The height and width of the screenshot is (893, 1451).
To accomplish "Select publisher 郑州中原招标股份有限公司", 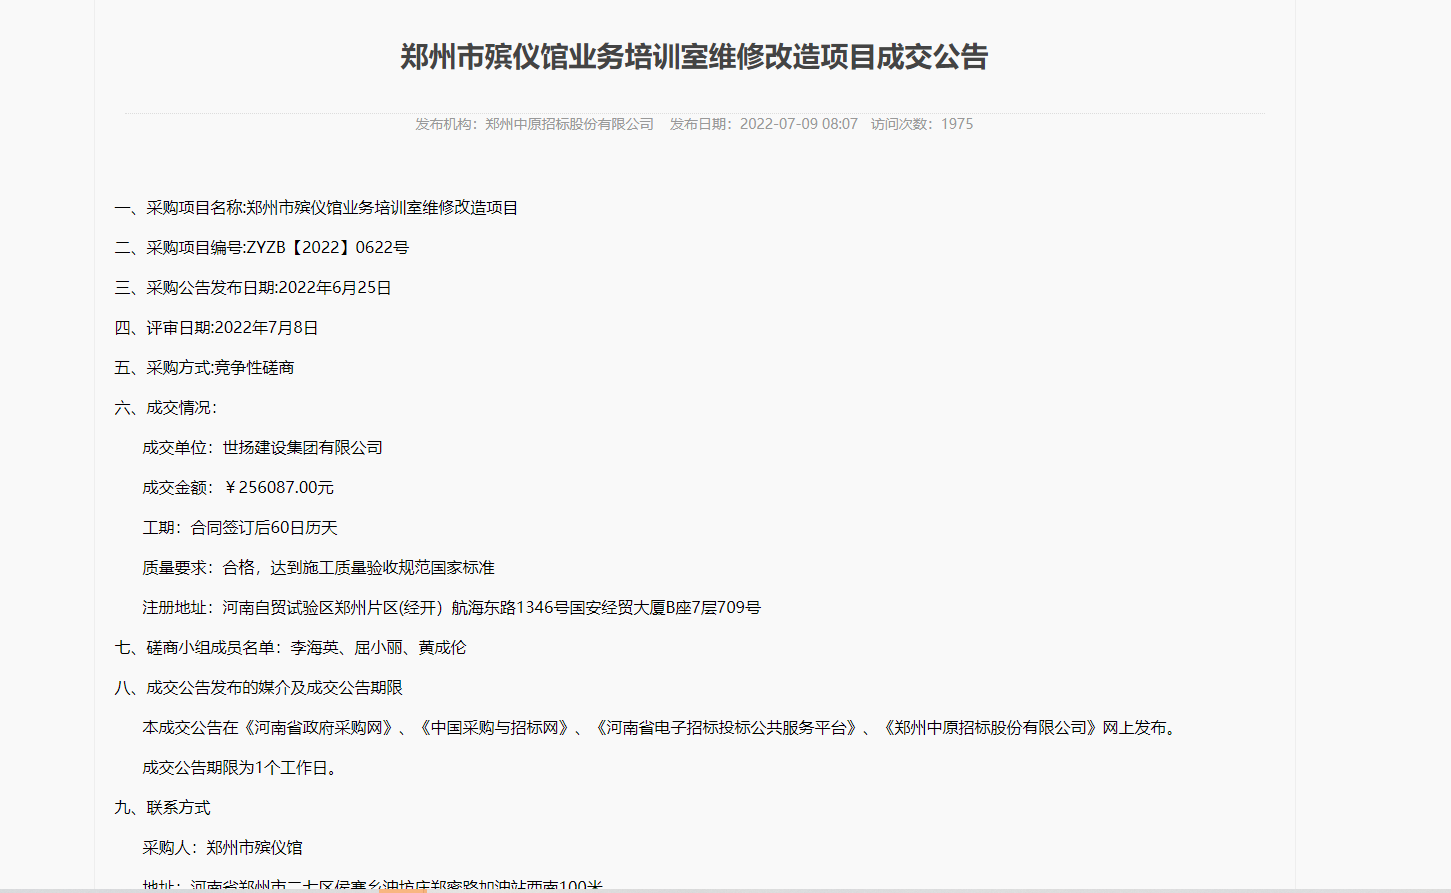I will [567, 124].
